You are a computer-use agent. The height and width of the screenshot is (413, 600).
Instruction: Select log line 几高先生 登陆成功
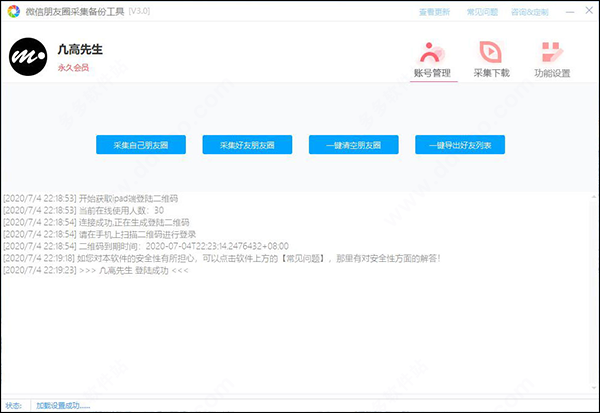[x=96, y=270]
